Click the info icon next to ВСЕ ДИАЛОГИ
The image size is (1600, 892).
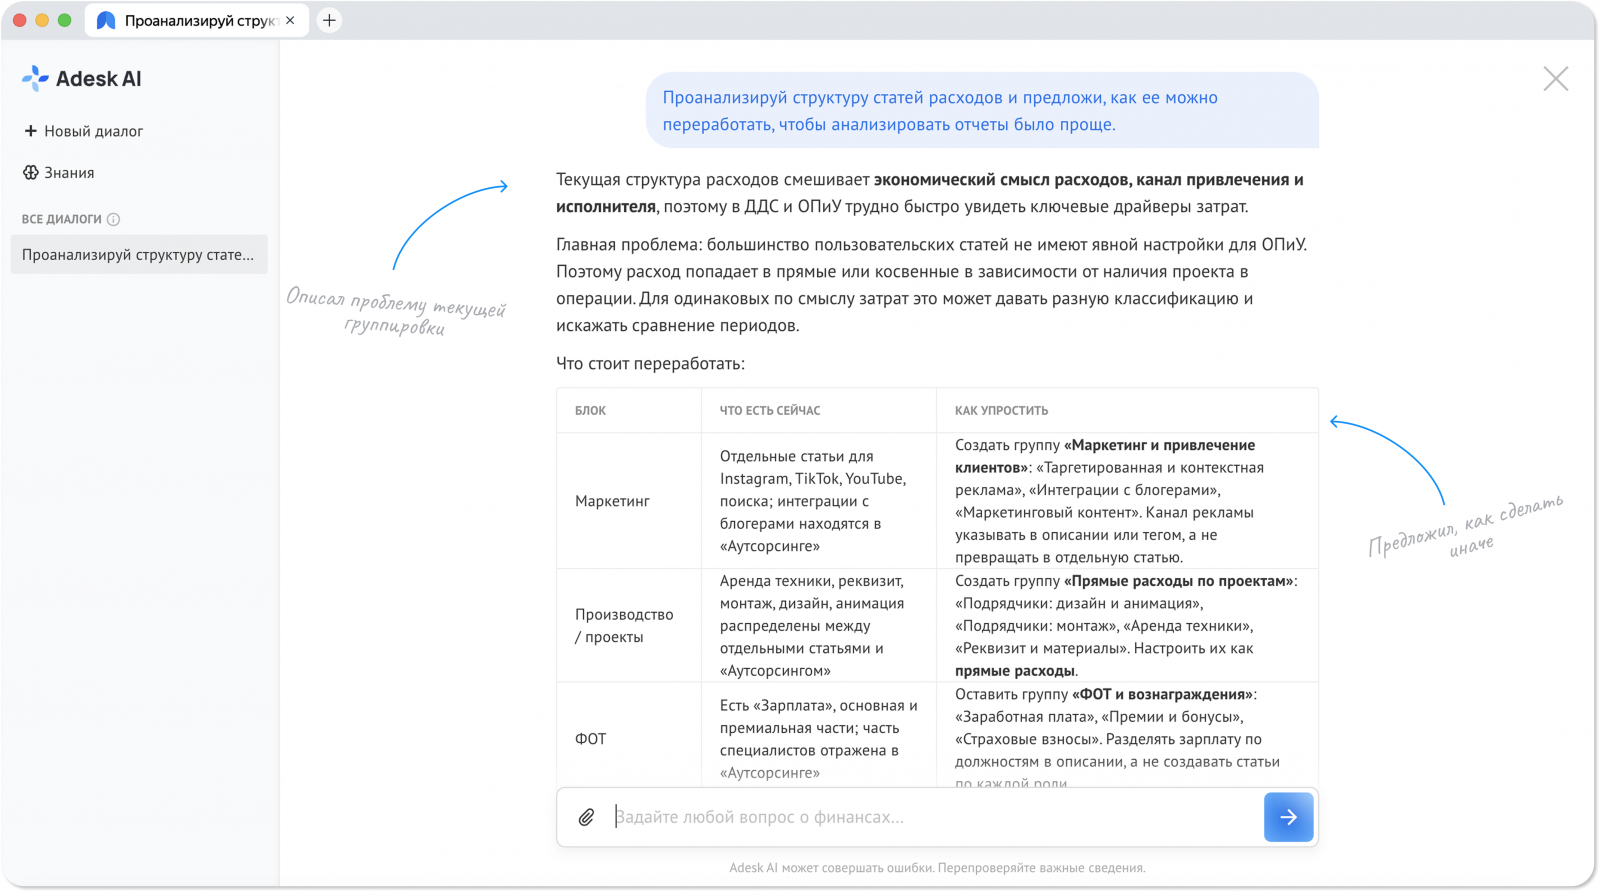[x=113, y=219]
